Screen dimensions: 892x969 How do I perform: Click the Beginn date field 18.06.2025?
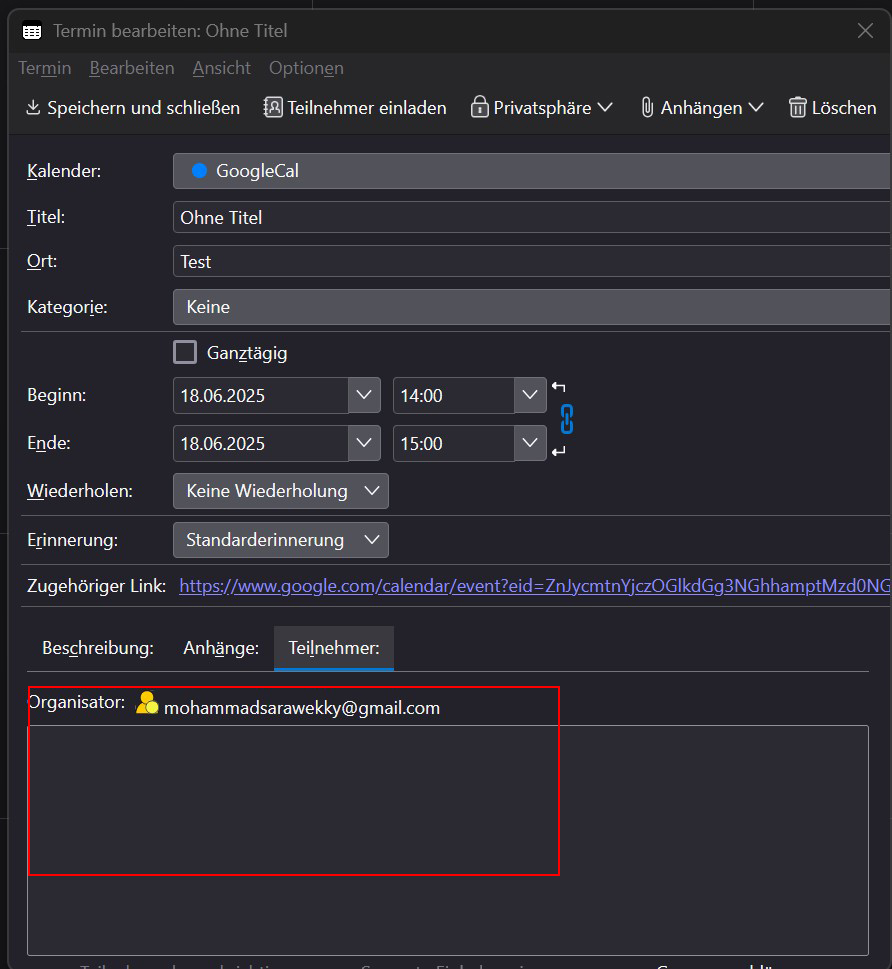[x=260, y=396]
